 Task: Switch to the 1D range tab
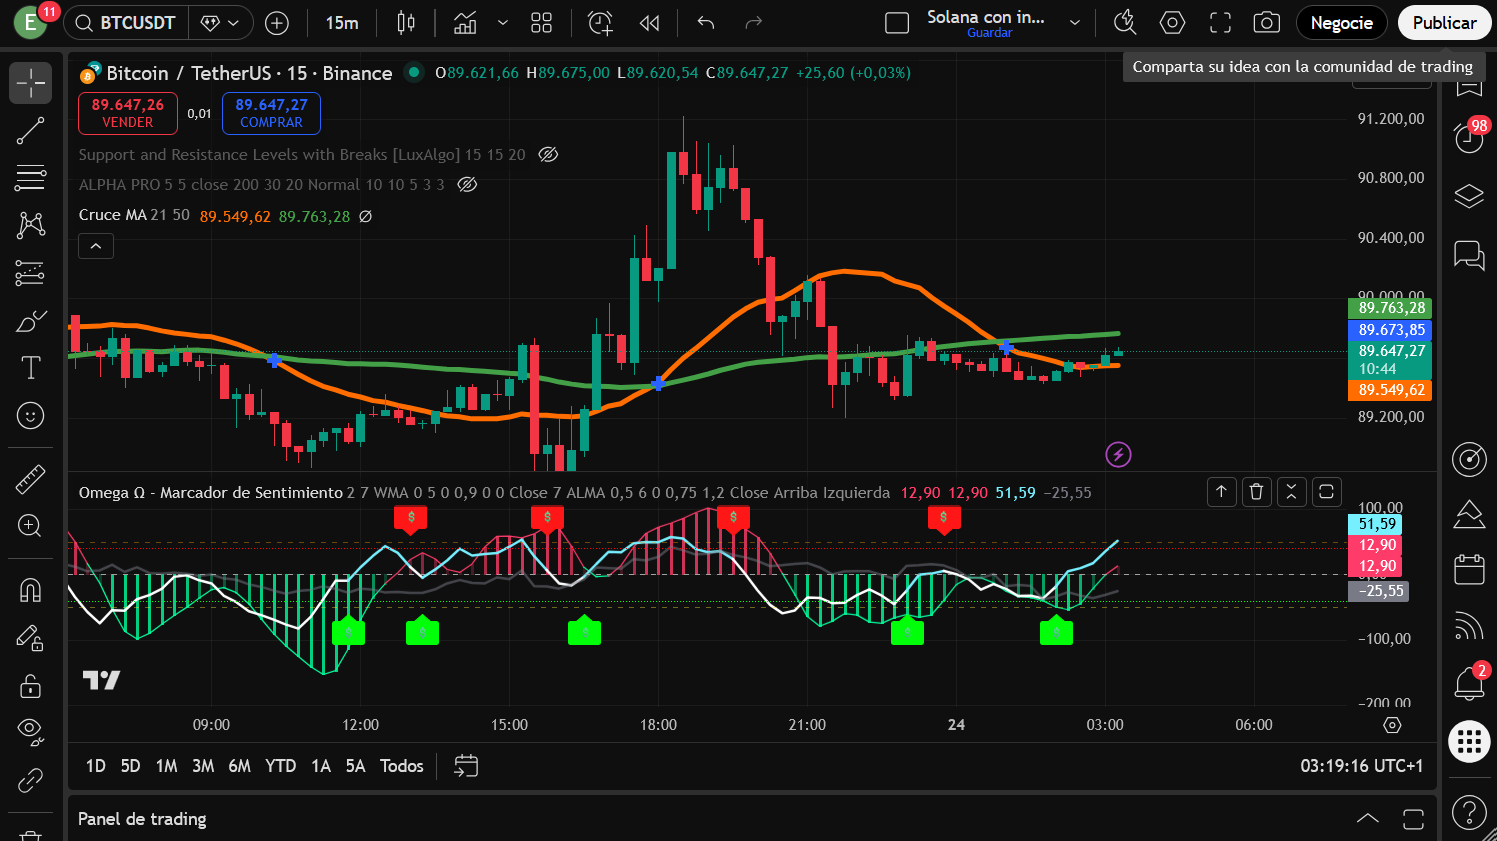95,766
